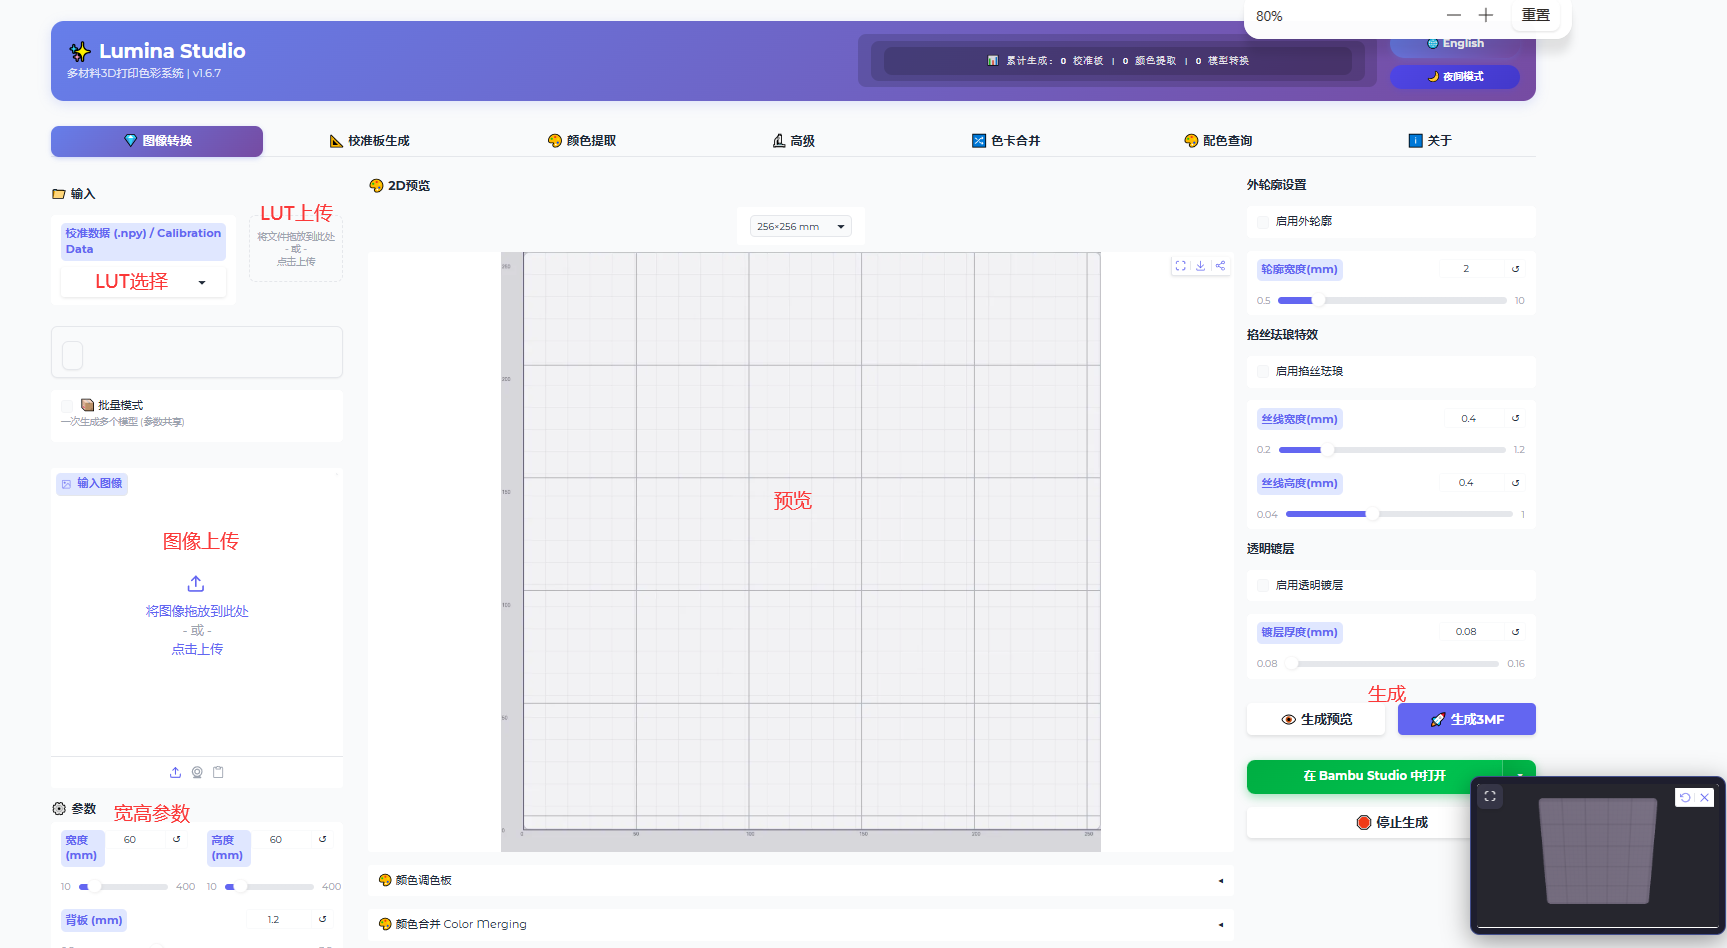Viewport: 1727px width, 948px height.
Task: Click the zoom in plus icon
Action: (x=1486, y=15)
